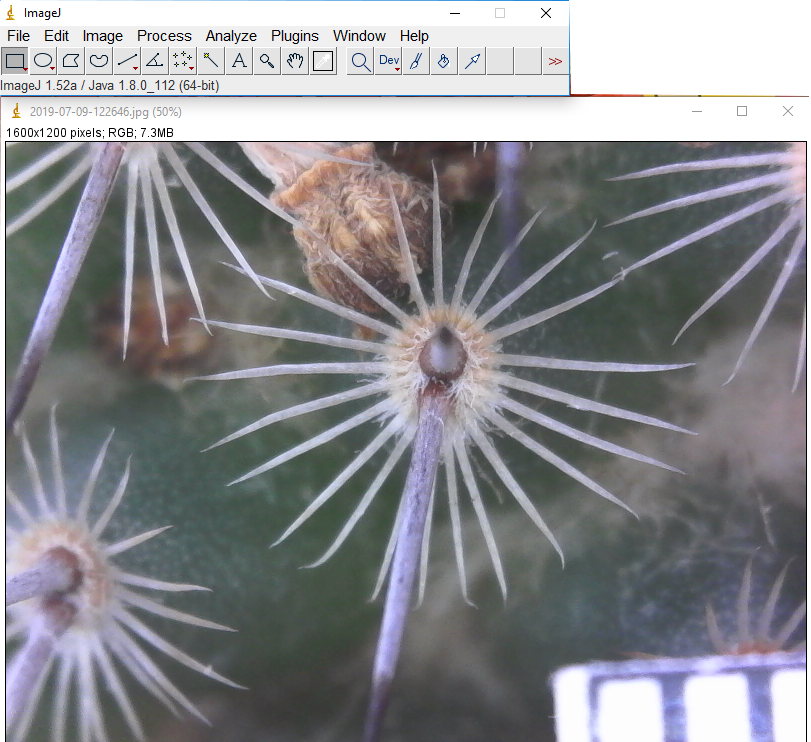Open the Dev developer menu
Screen dimensions: 811x742
388,61
